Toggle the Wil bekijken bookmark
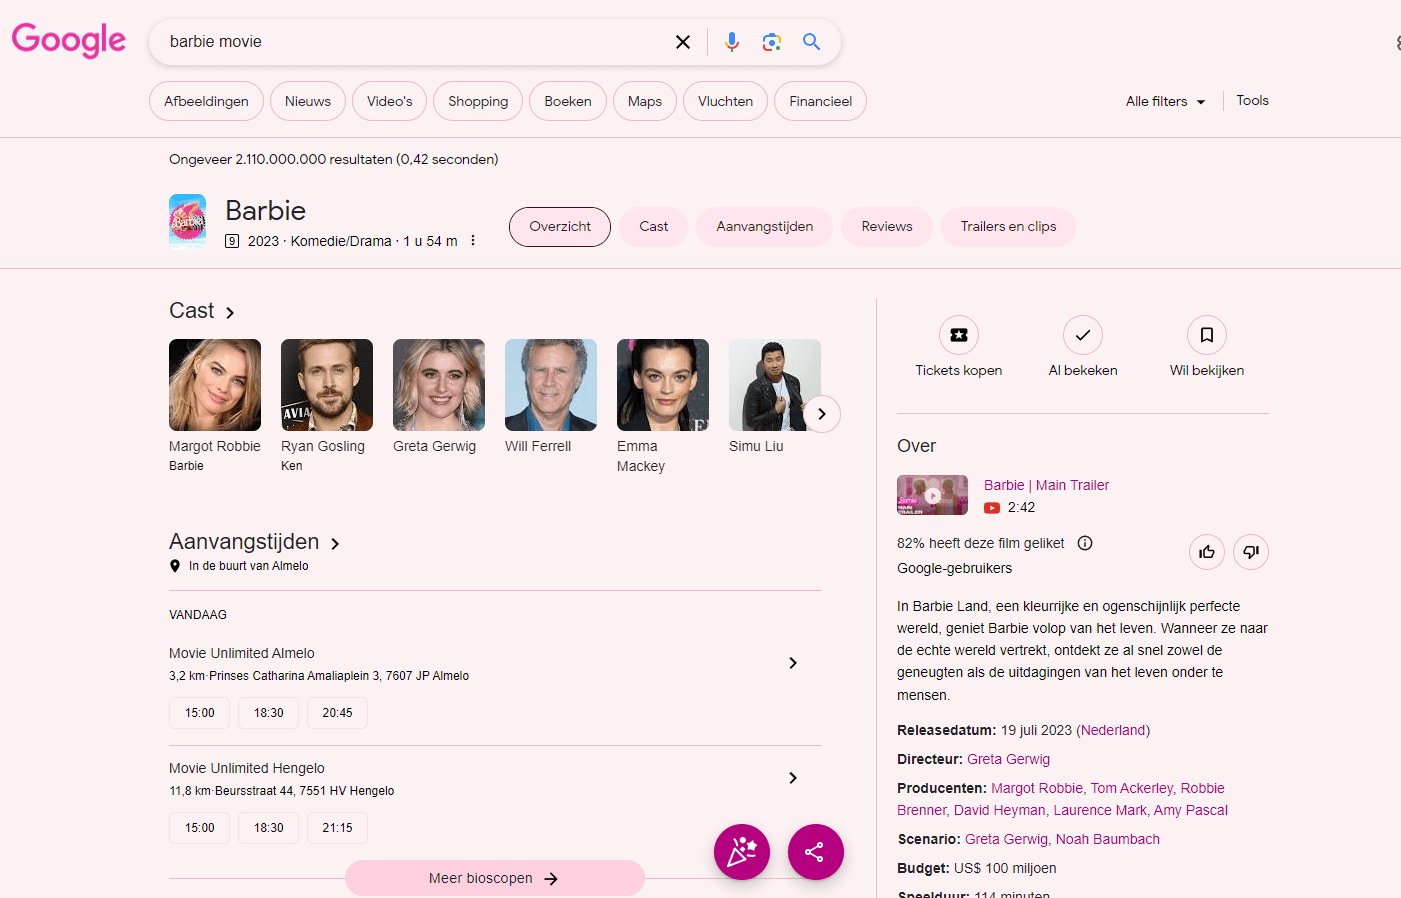This screenshot has height=898, width=1401. [x=1207, y=335]
